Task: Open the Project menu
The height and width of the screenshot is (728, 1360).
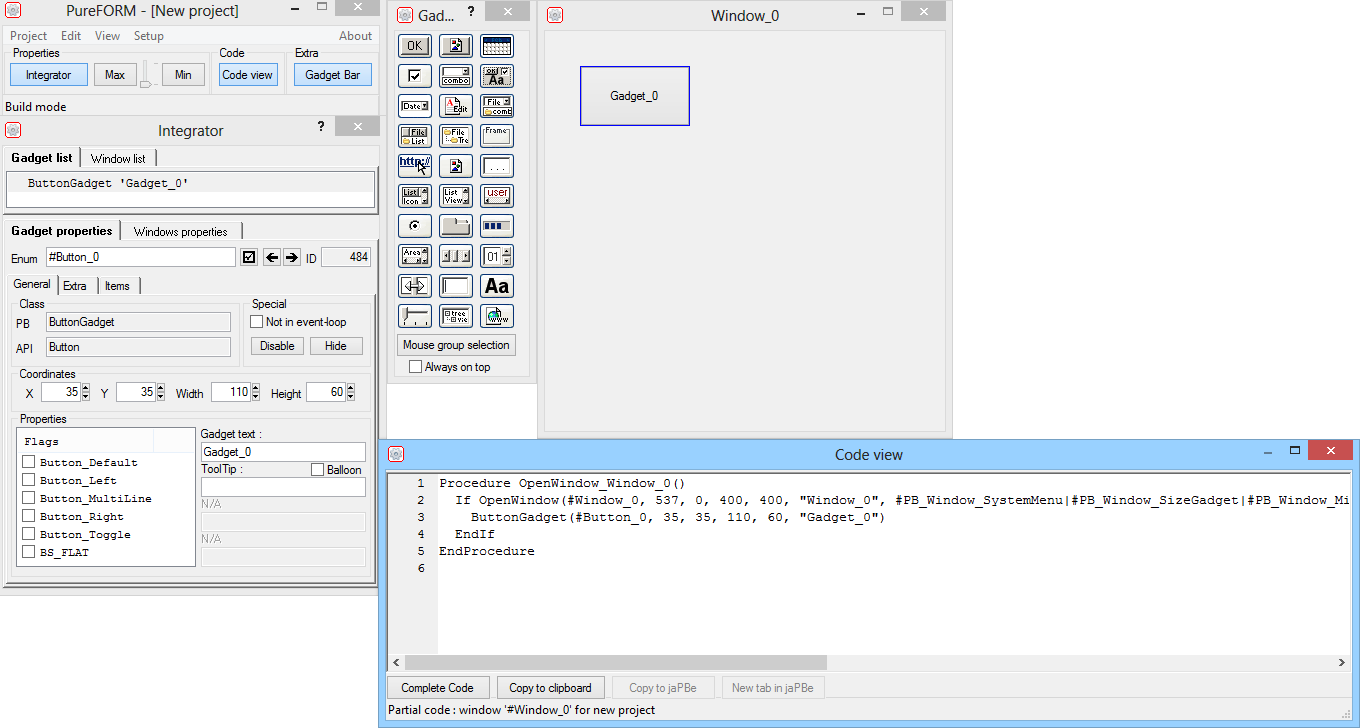Action: pyautogui.click(x=28, y=36)
